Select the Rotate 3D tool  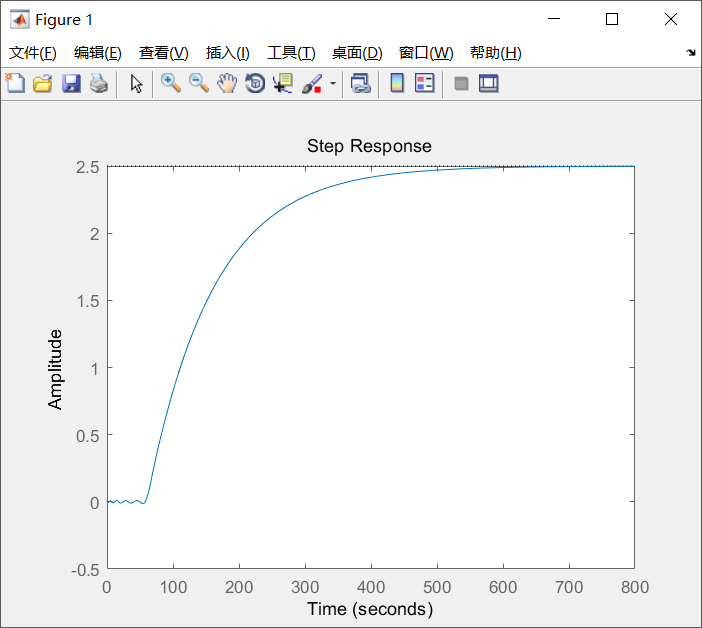(255, 84)
